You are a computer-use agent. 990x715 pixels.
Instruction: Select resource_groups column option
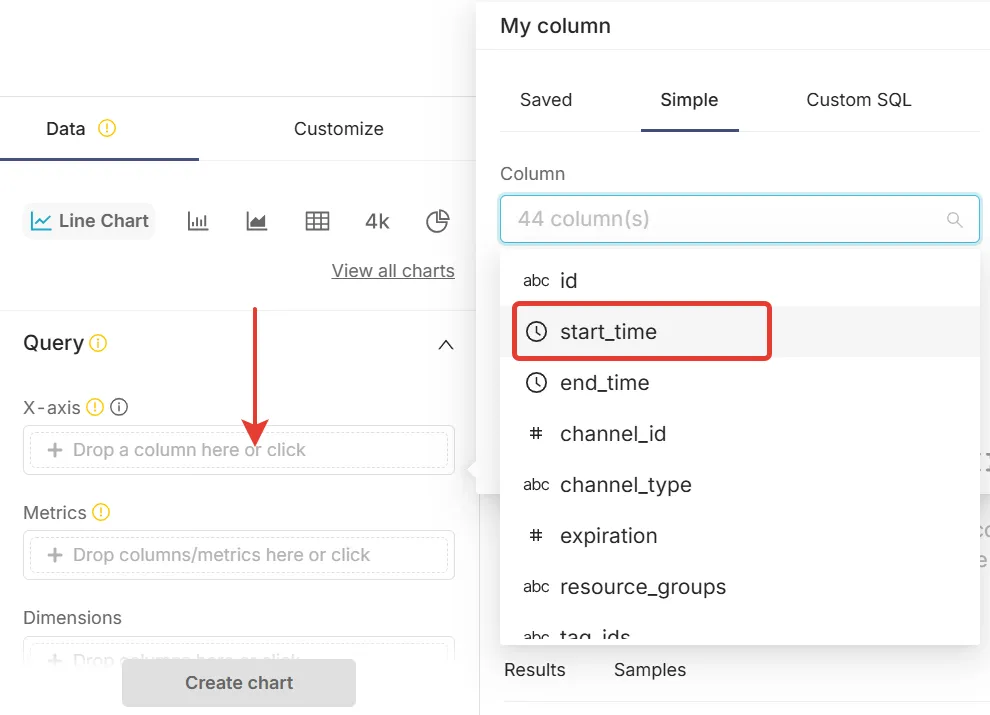coord(740,587)
